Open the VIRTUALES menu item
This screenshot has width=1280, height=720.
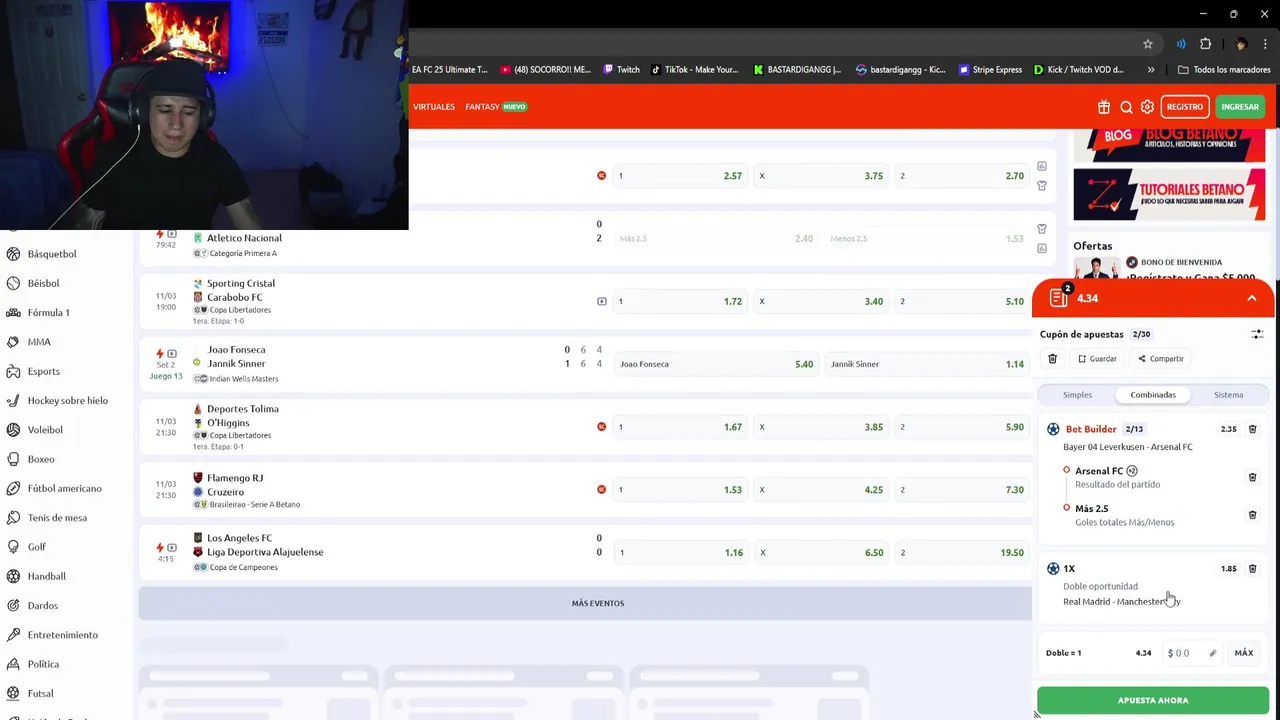[434, 107]
